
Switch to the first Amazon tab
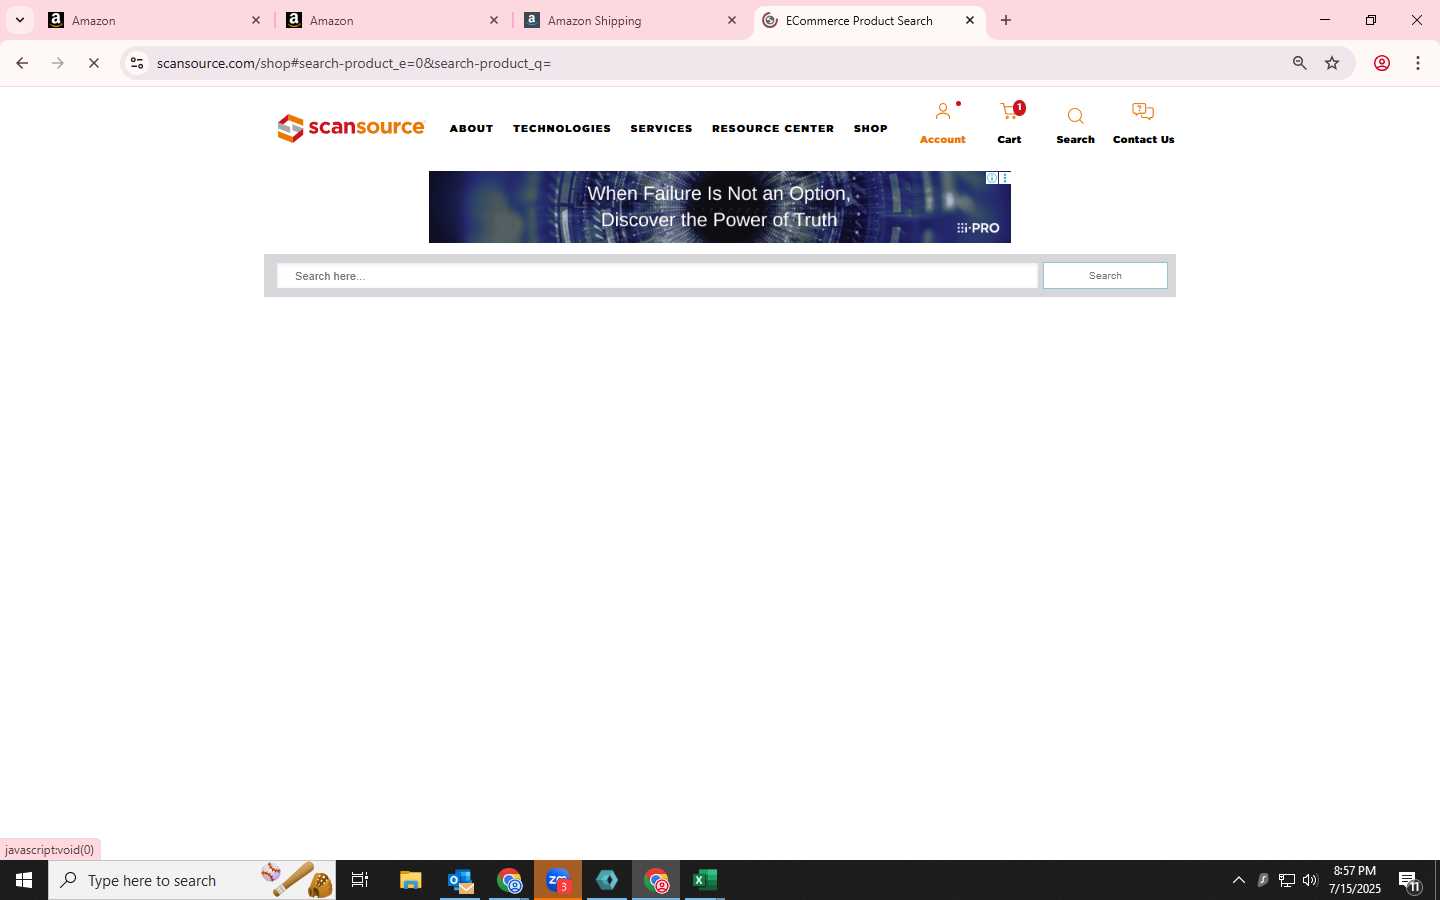coord(155,20)
